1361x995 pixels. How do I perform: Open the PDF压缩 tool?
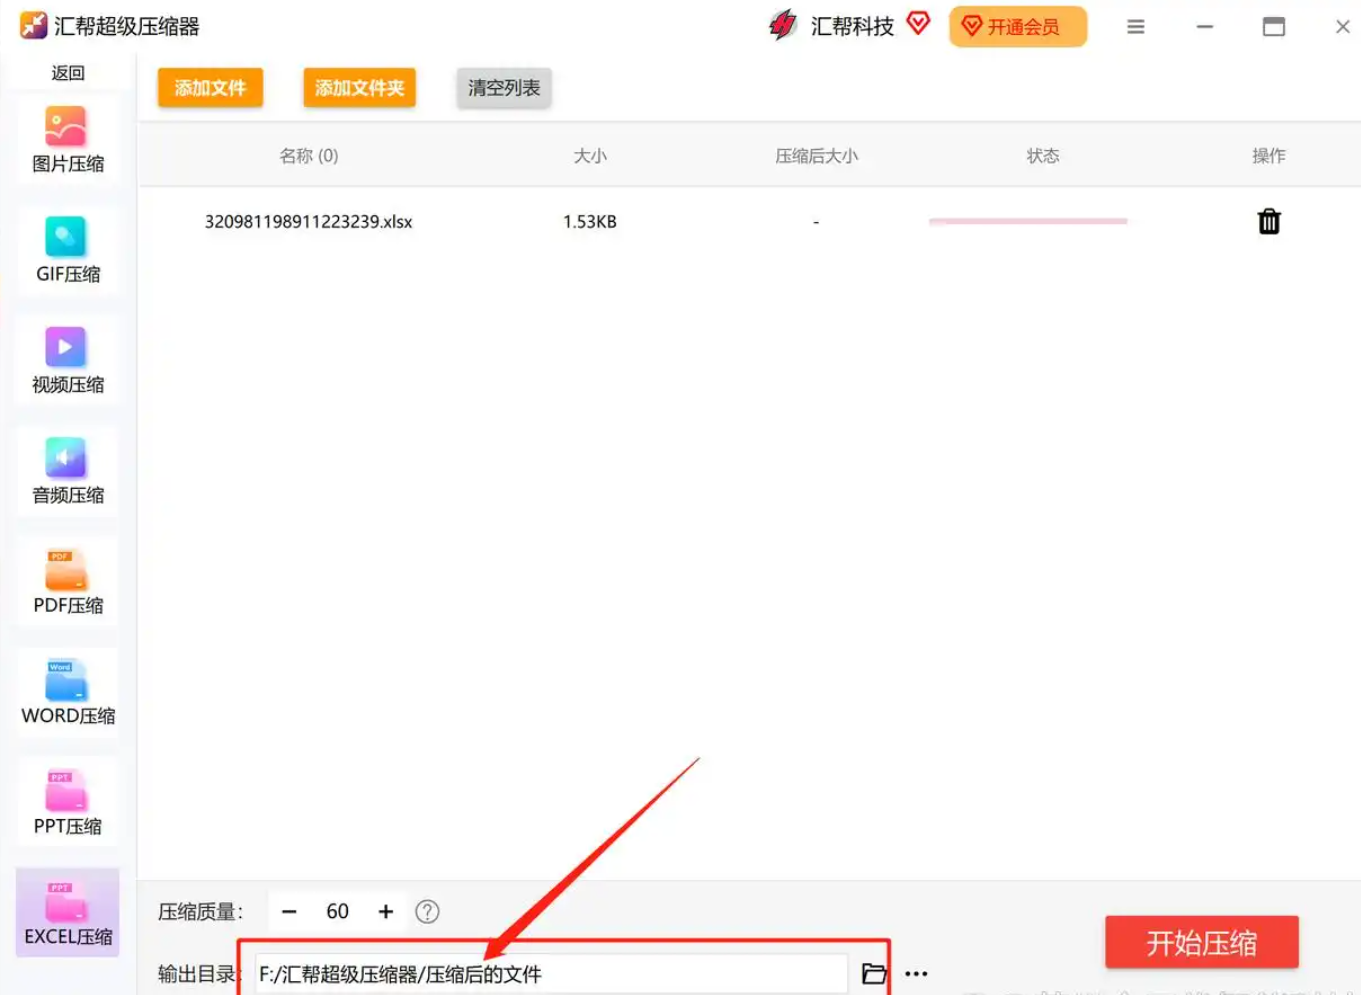(67, 582)
